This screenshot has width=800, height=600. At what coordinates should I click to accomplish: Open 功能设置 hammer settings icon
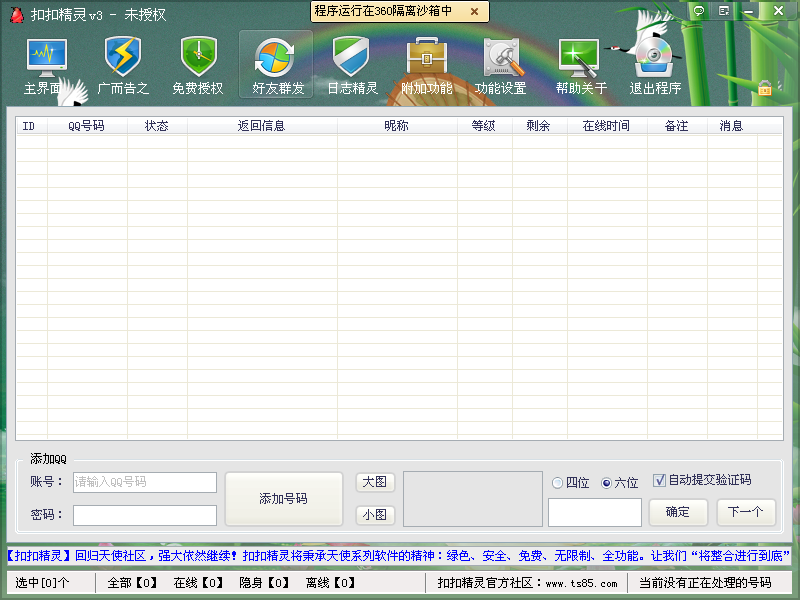(501, 65)
